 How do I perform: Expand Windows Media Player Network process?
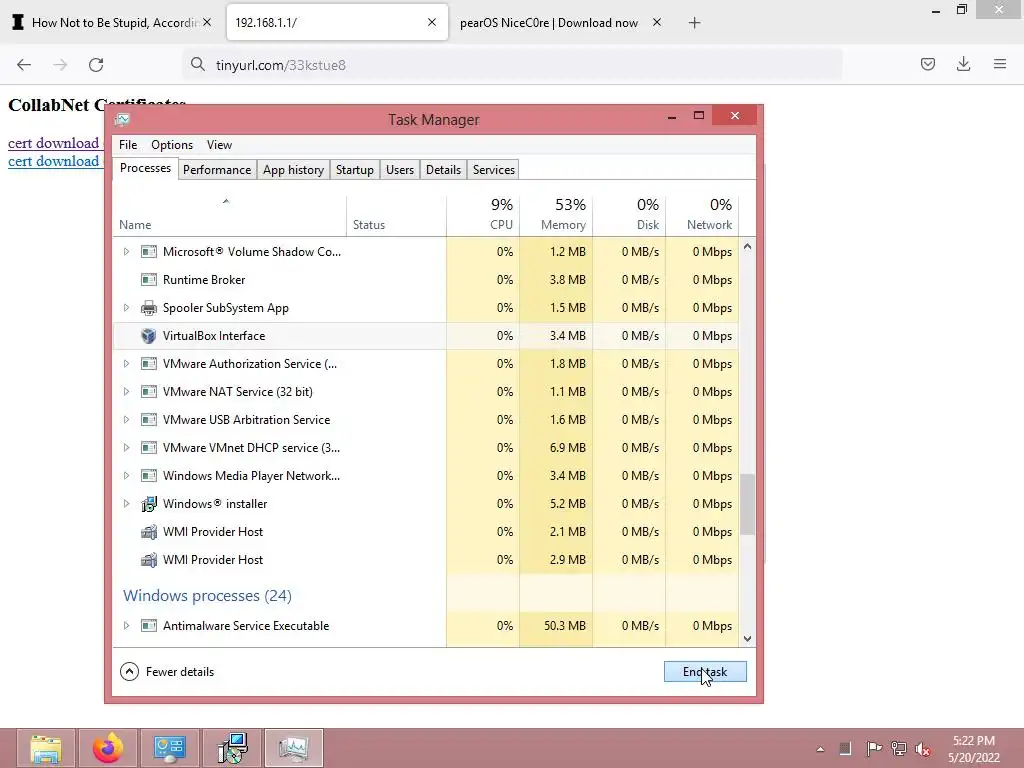pyautogui.click(x=126, y=475)
